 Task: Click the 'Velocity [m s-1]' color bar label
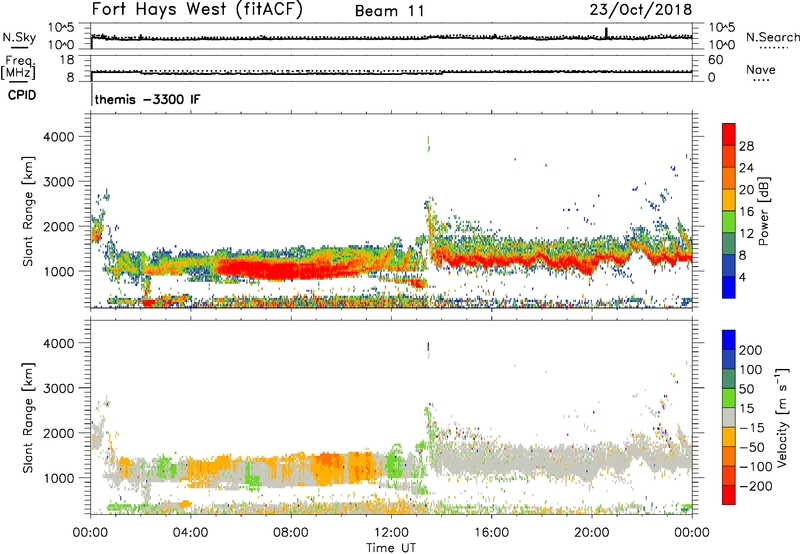tap(781, 418)
